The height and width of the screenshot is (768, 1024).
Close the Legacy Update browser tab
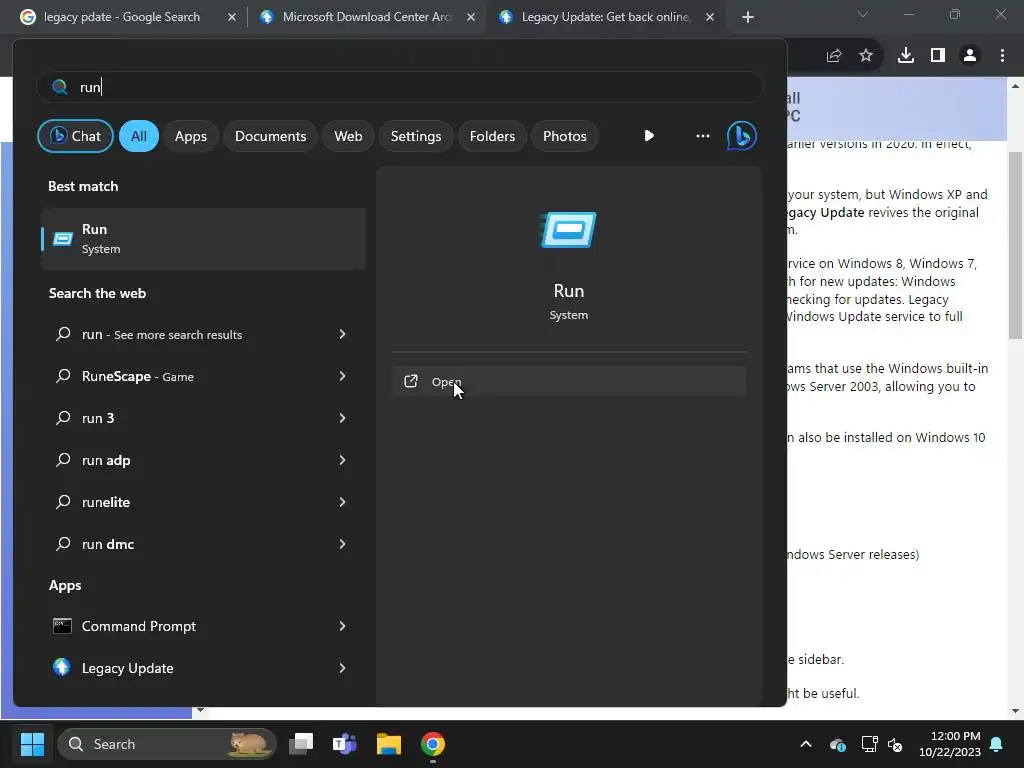[x=710, y=17]
